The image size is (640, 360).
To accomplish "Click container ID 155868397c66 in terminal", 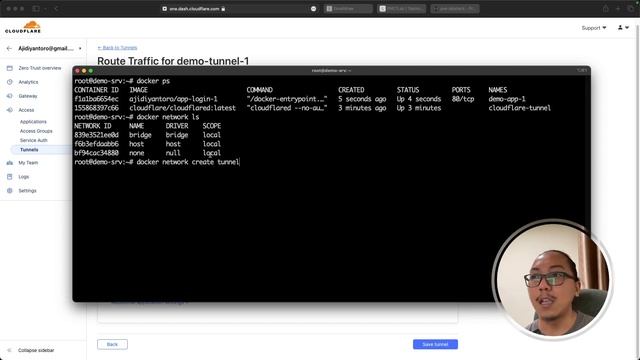I will 96,108.
